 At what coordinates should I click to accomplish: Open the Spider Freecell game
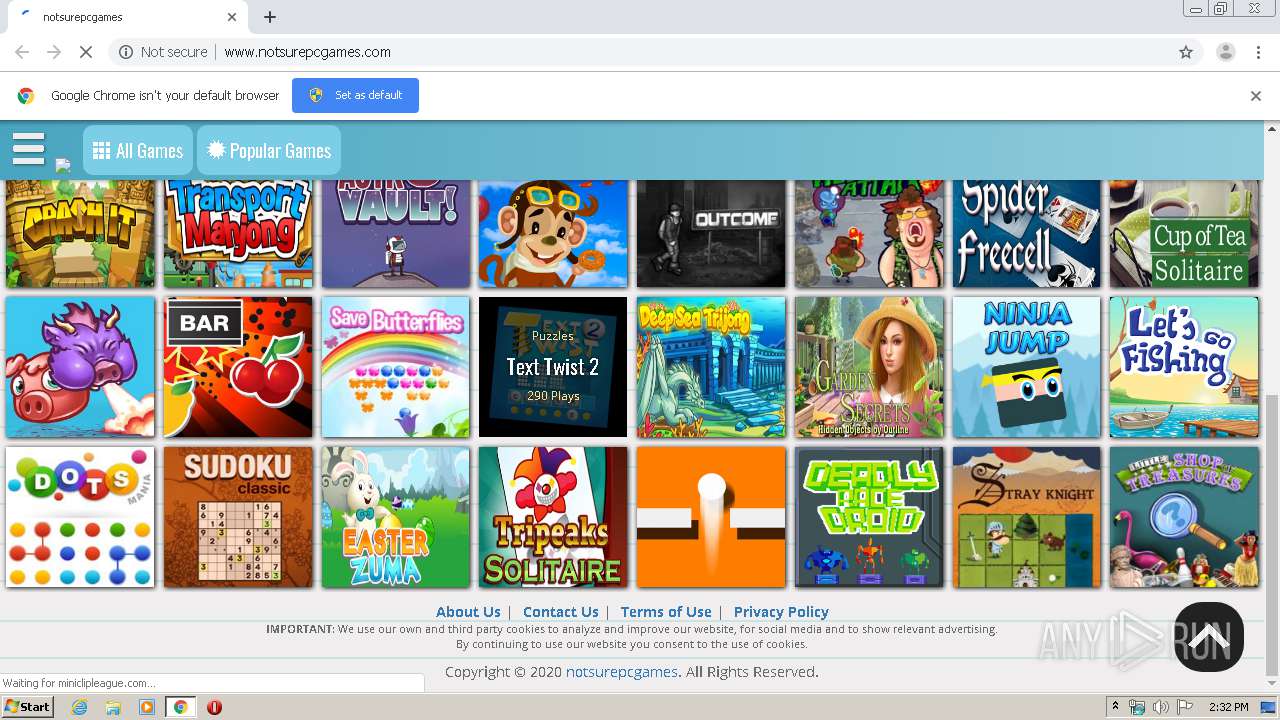[1026, 233]
